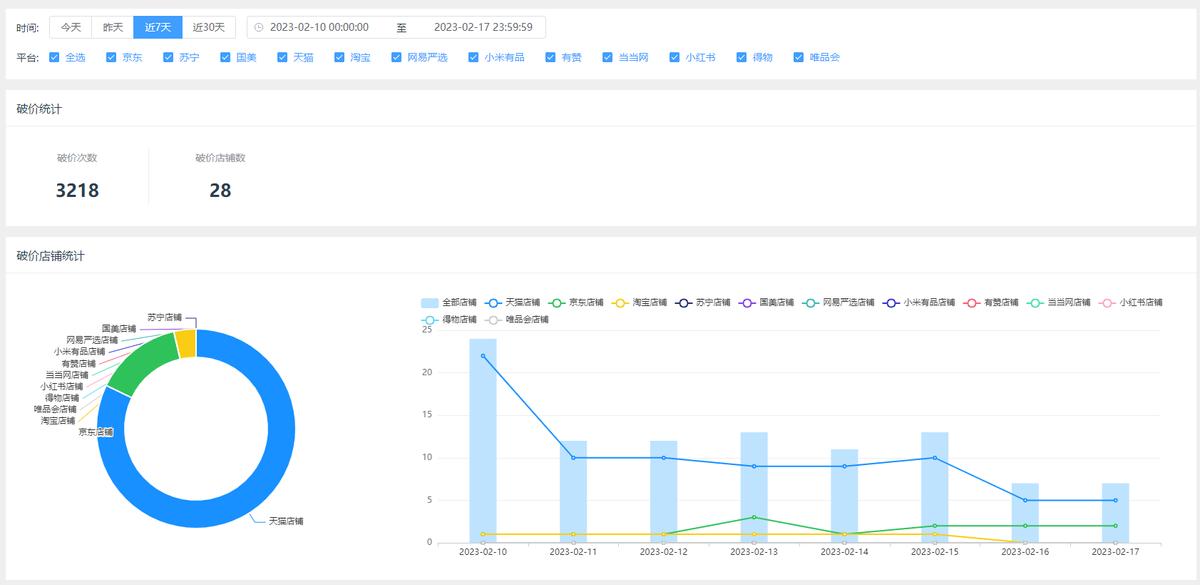Click the tallest bar for 2023-02-10

483,440
